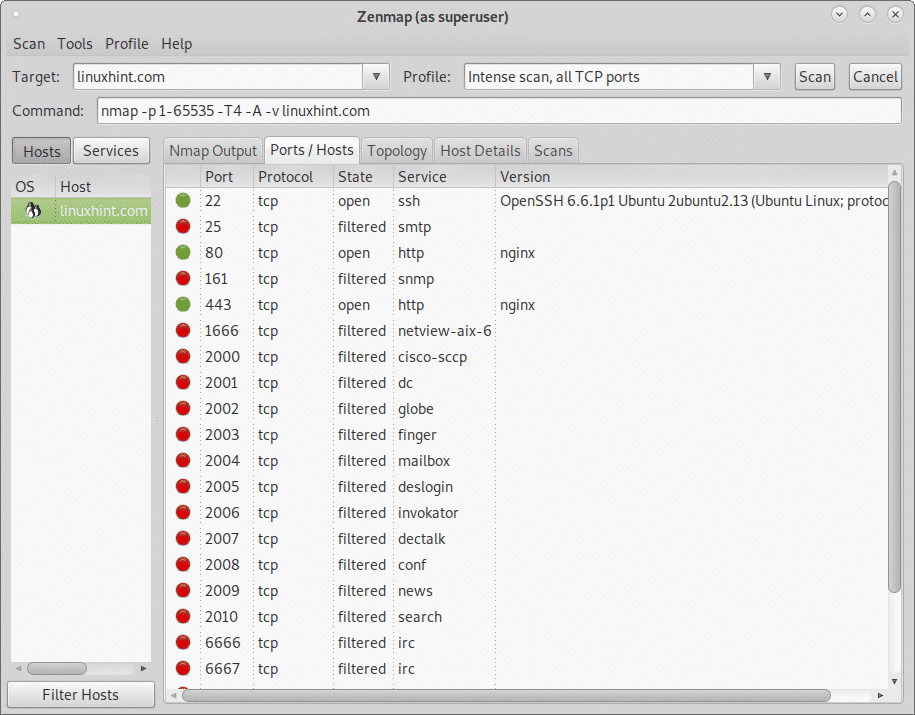This screenshot has height=715, width=915.
Task: Click the vertical scrollbar of ports table
Action: pos(894,386)
